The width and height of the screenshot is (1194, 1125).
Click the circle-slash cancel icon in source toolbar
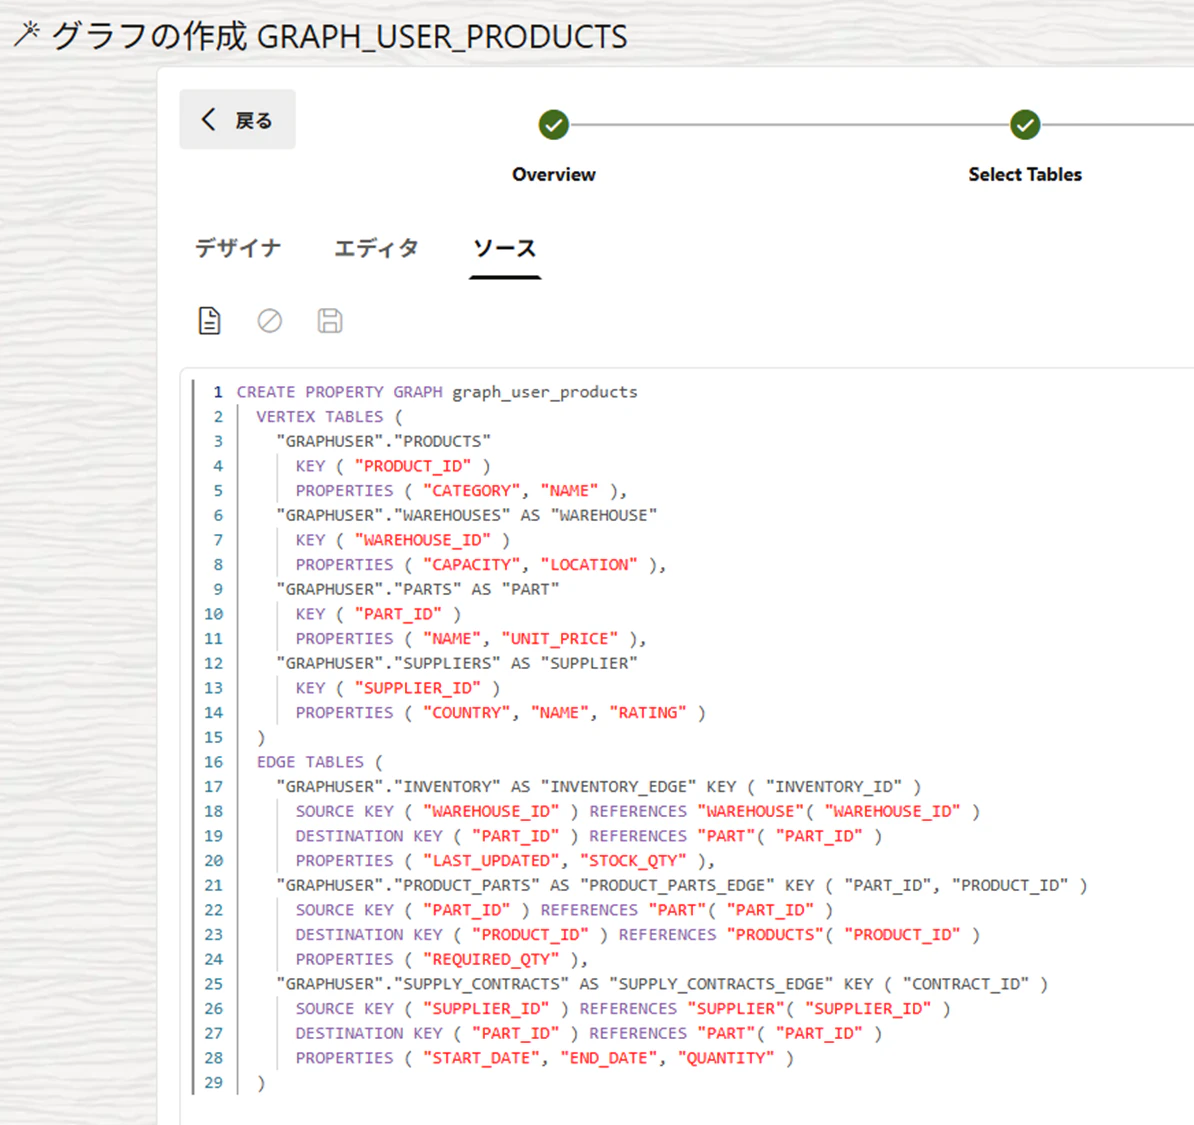tap(270, 321)
